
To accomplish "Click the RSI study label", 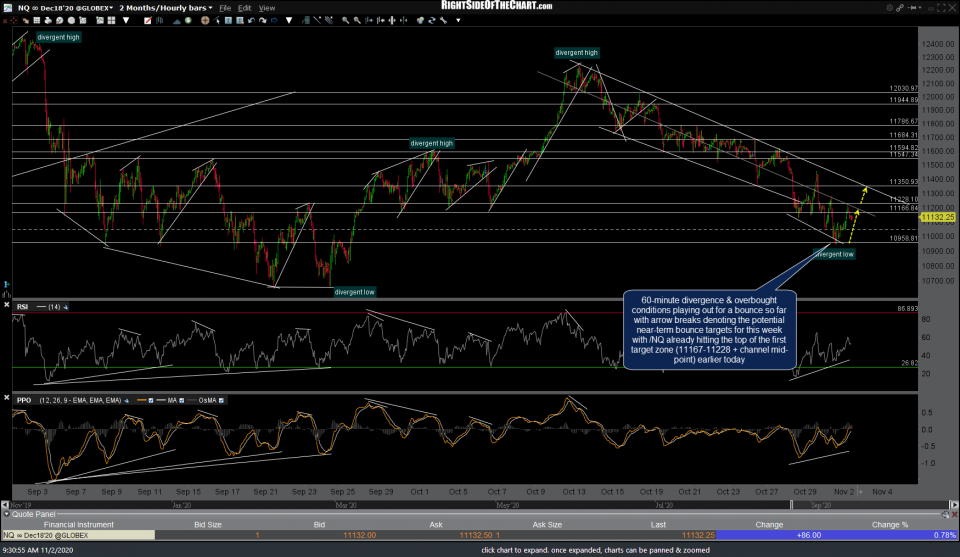I will [x=23, y=307].
